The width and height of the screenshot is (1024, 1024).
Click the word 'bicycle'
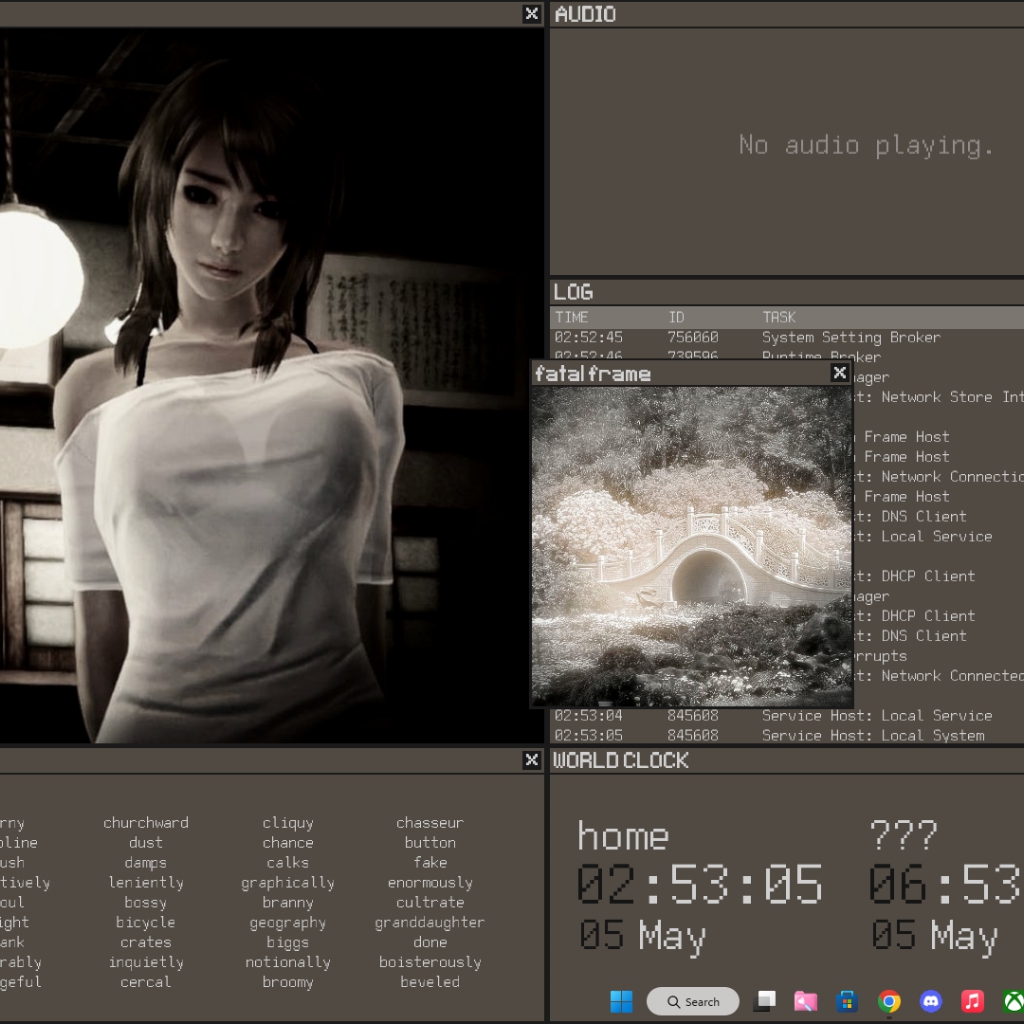pos(146,922)
